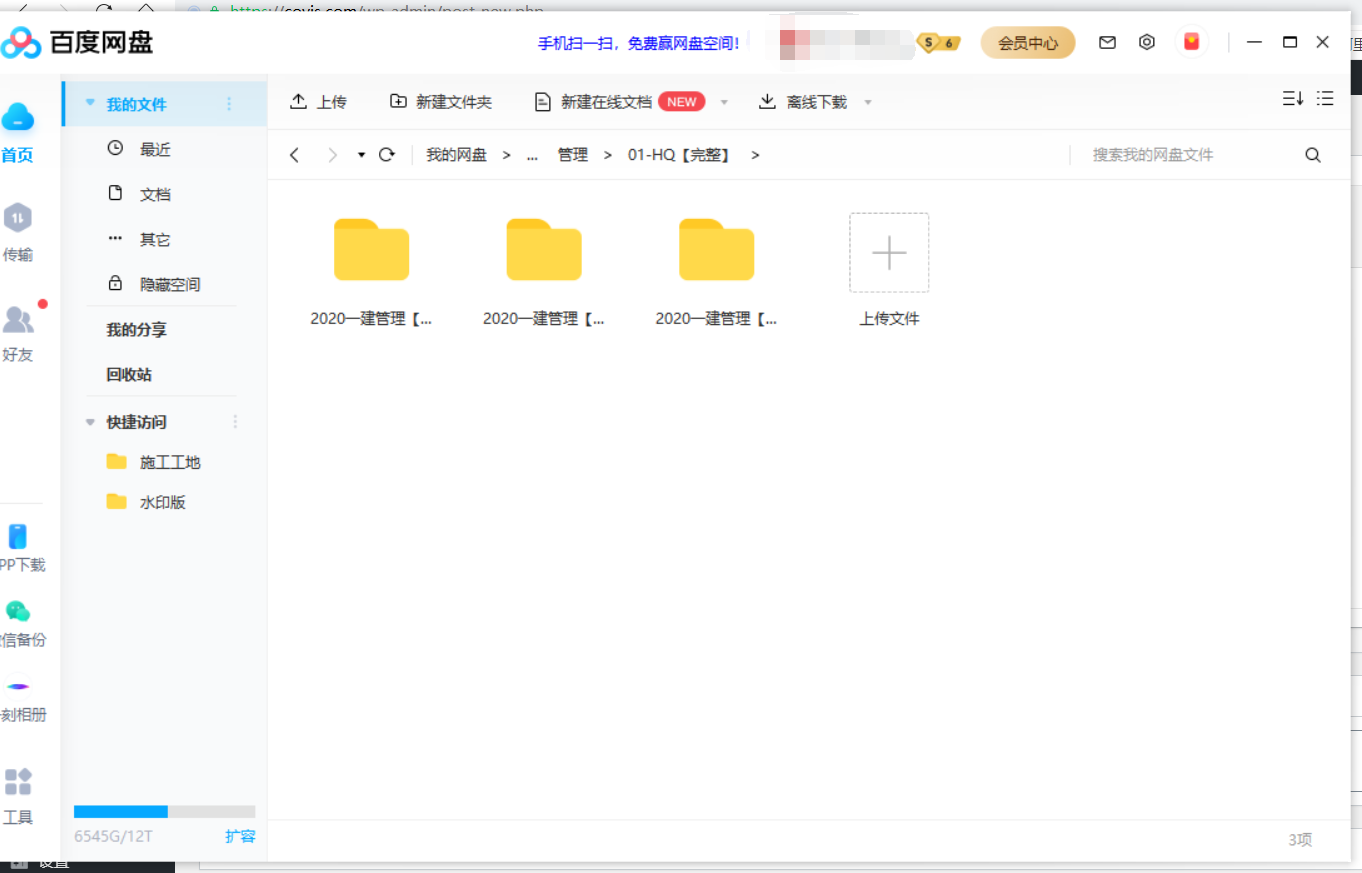Open the 首页 home section in left rail
Image resolution: width=1362 pixels, height=873 pixels.
(x=18, y=132)
